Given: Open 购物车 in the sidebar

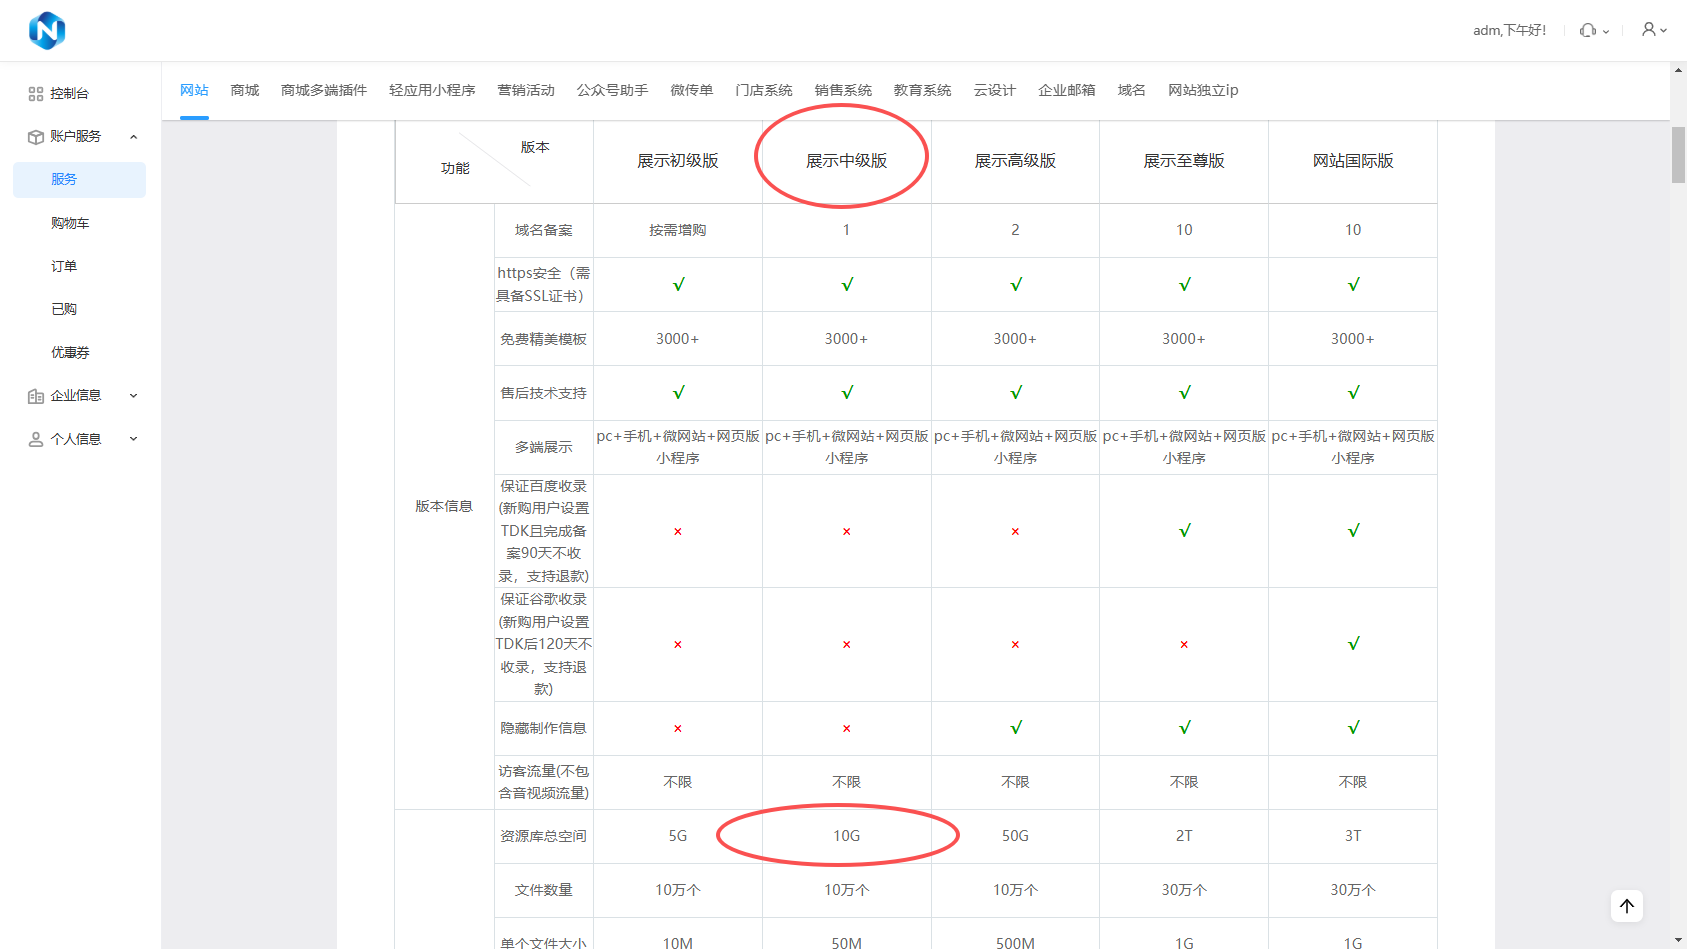Looking at the screenshot, I should click(x=70, y=223).
